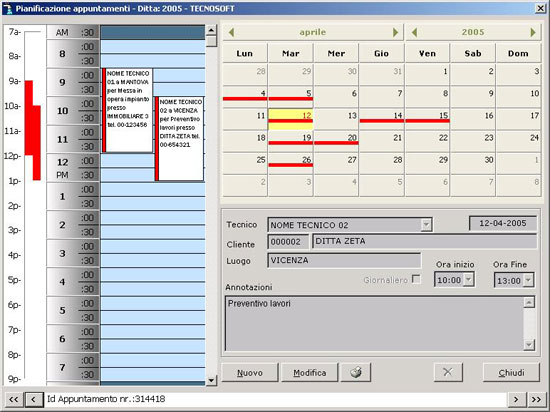Viewport: 550px width, 412px height.
Task: Go to previous record with < button
Action: [33, 399]
